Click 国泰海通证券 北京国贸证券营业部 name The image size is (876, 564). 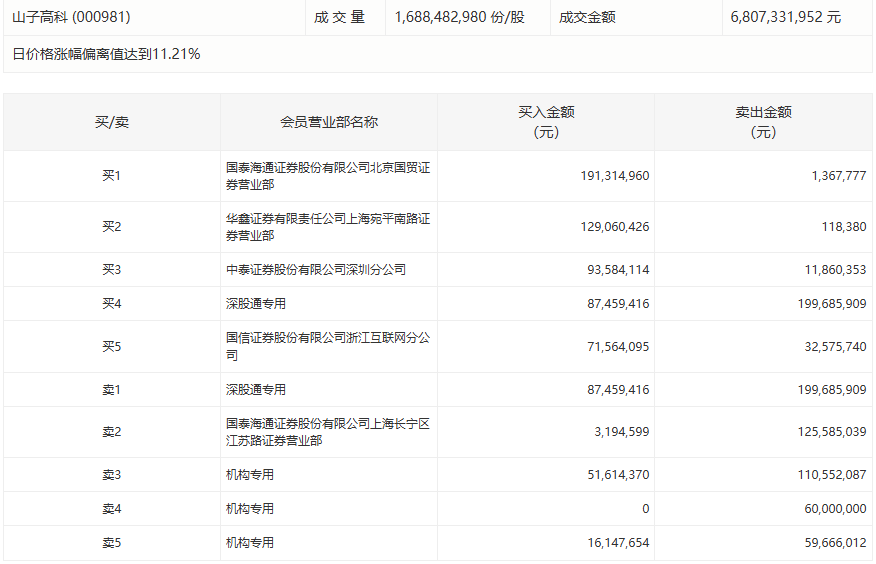coord(328,176)
